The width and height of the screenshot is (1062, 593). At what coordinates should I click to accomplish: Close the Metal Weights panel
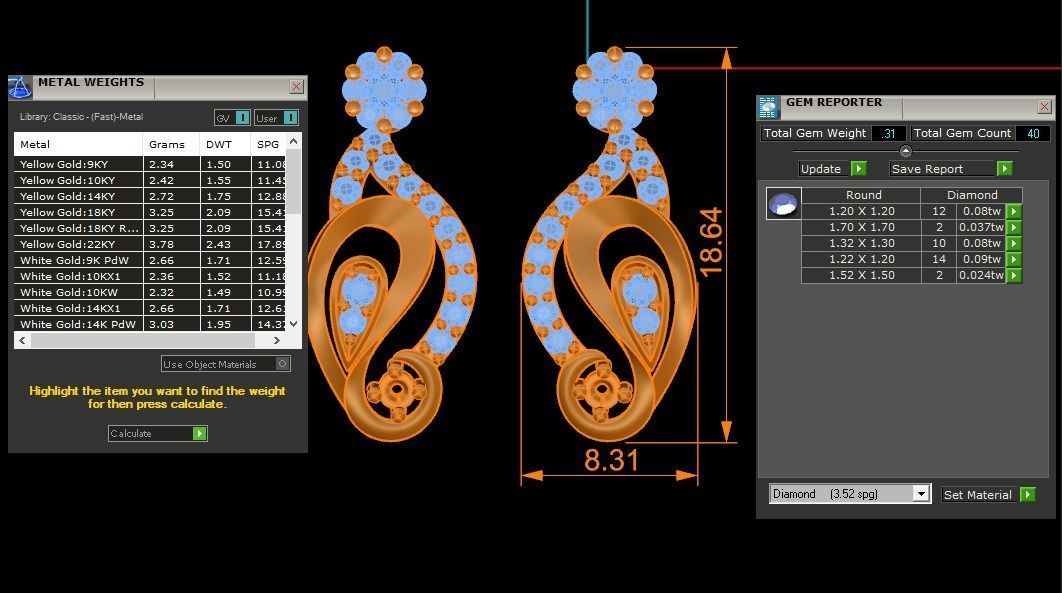[x=296, y=87]
